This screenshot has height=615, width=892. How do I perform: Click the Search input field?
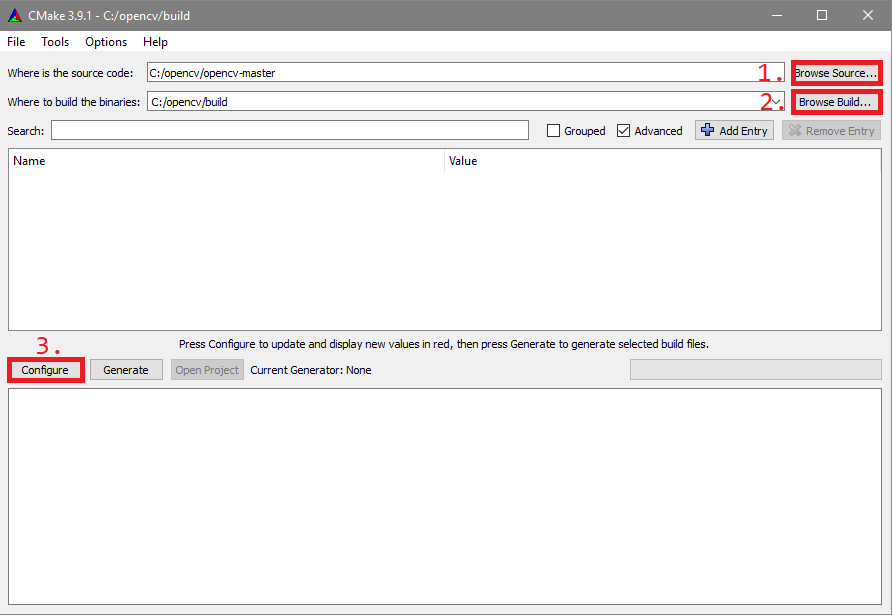290,130
